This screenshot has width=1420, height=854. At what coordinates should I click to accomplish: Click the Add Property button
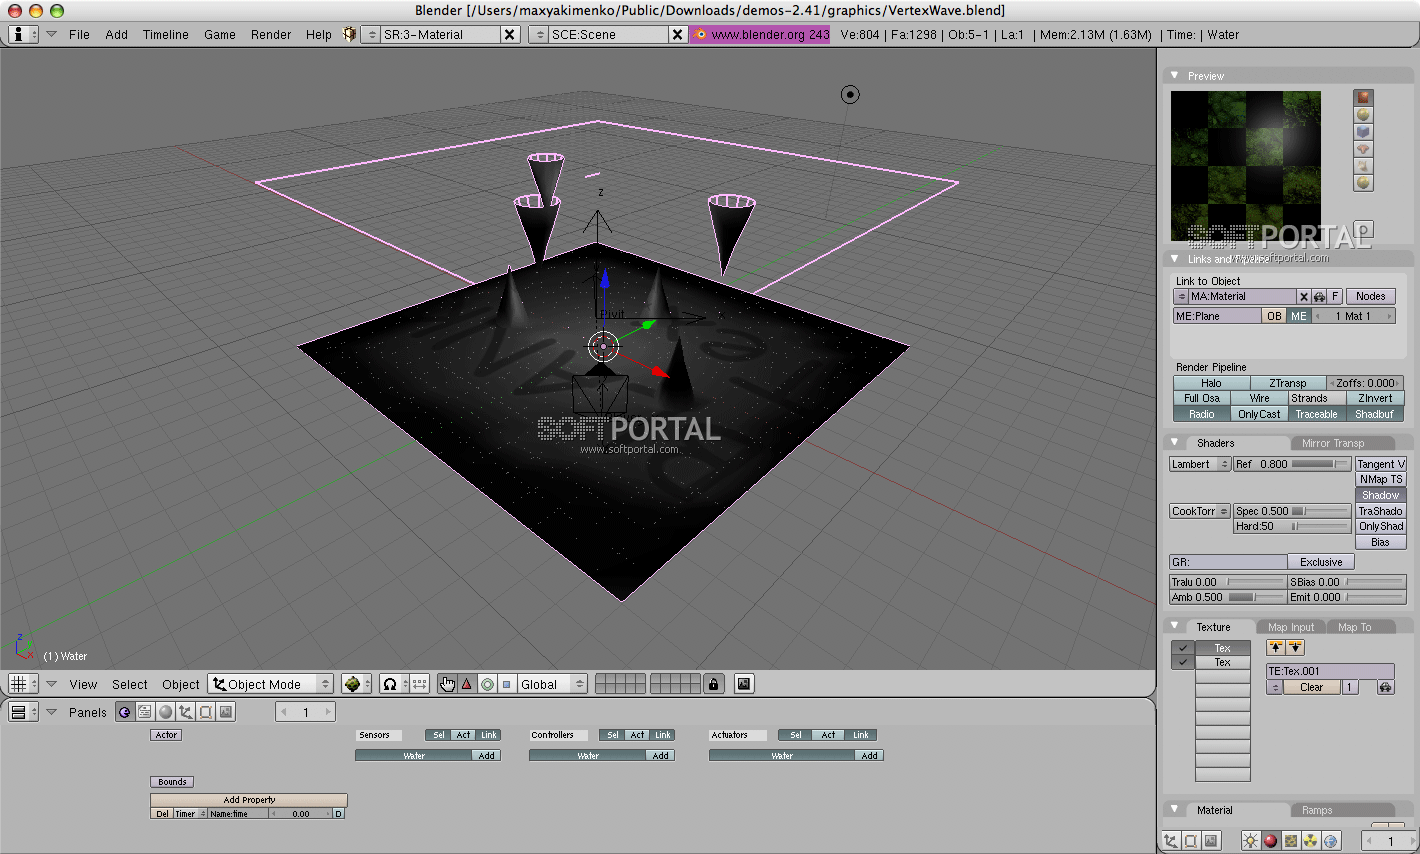coord(249,800)
